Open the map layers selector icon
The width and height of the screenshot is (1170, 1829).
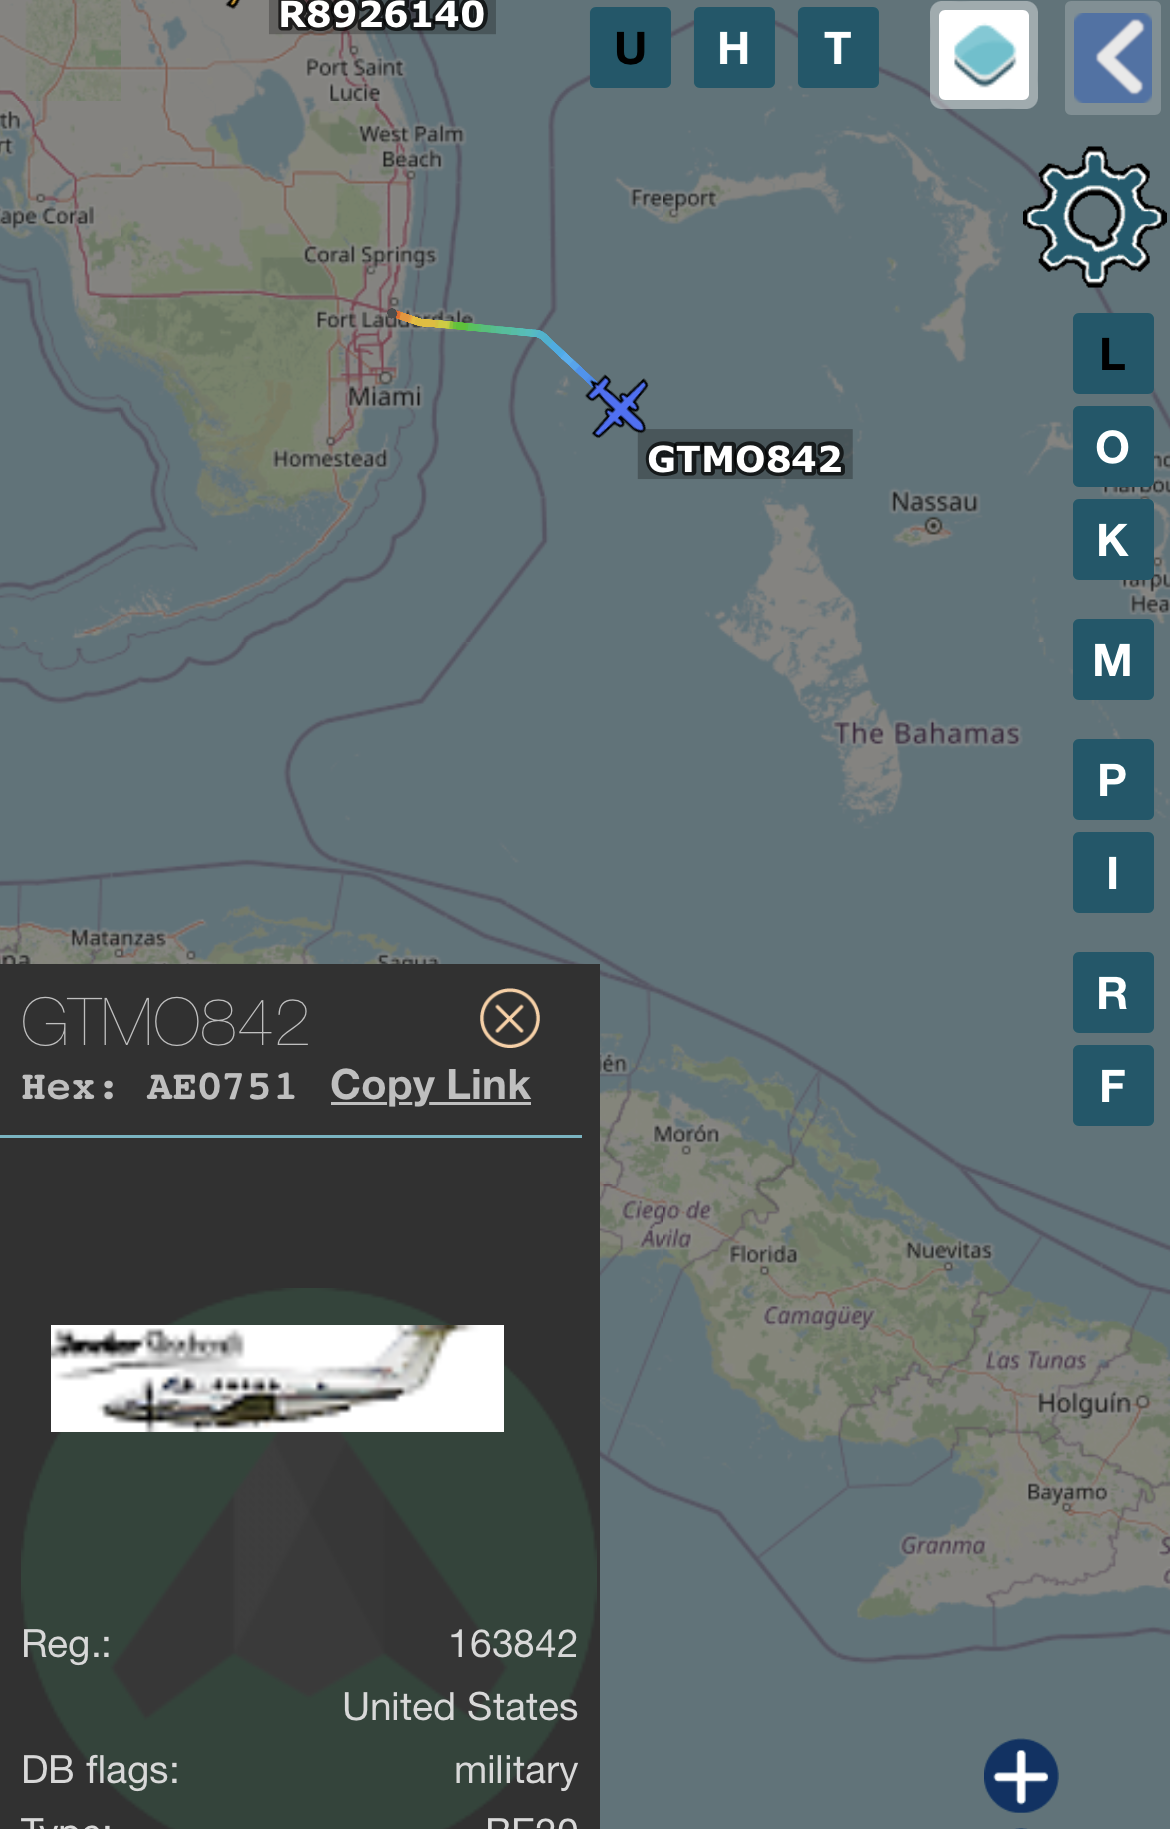[x=984, y=56]
